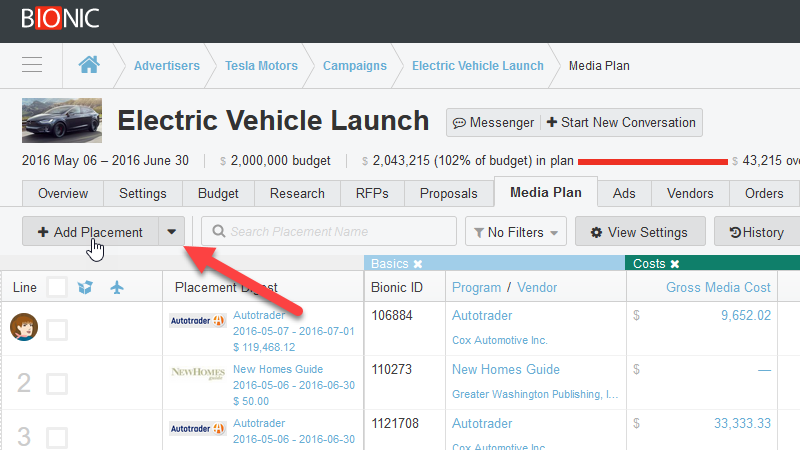800x450 pixels.
Task: Click gross media cost 9,652.02
Action: [745, 315]
